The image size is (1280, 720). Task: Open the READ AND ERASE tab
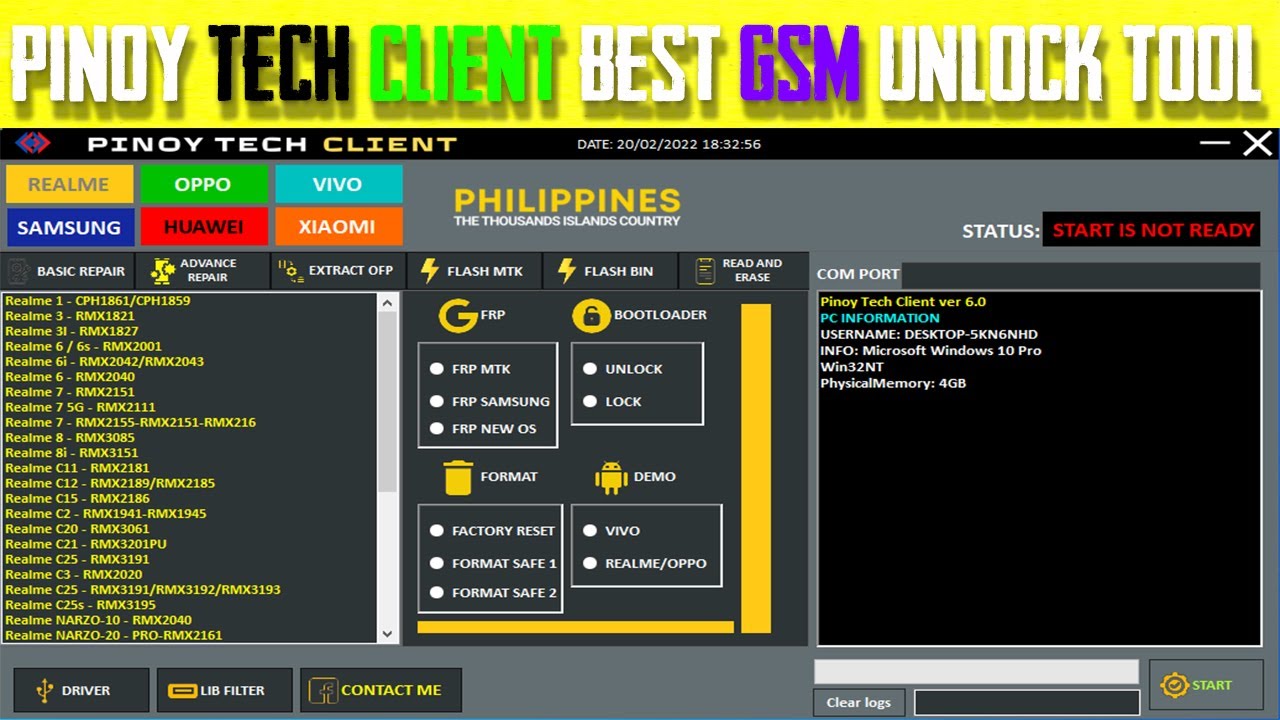(744, 271)
